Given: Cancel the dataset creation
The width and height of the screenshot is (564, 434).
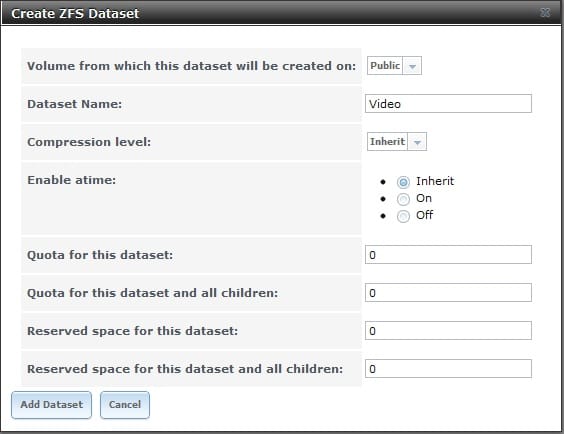Looking at the screenshot, I should (x=125, y=405).
